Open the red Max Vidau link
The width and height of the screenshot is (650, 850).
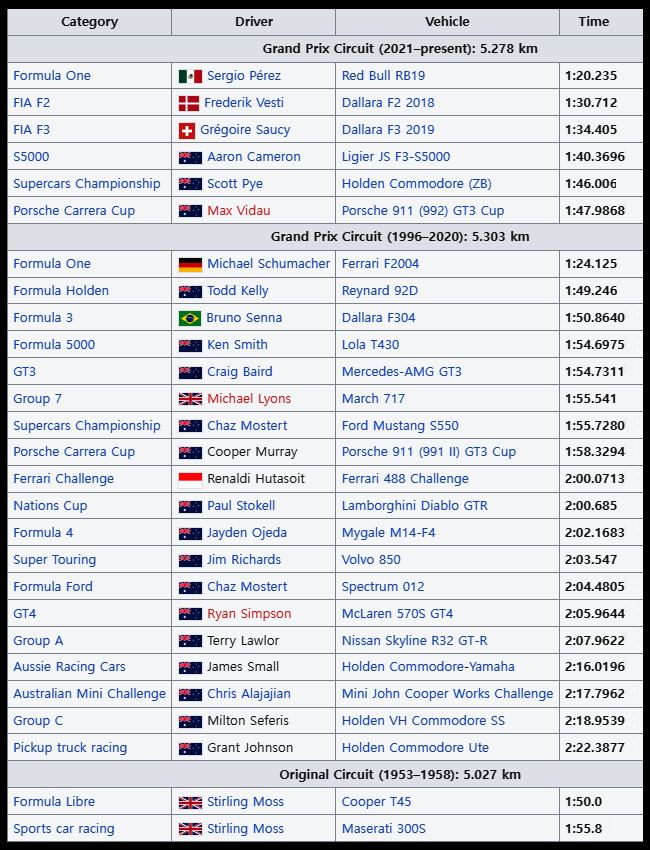(239, 210)
